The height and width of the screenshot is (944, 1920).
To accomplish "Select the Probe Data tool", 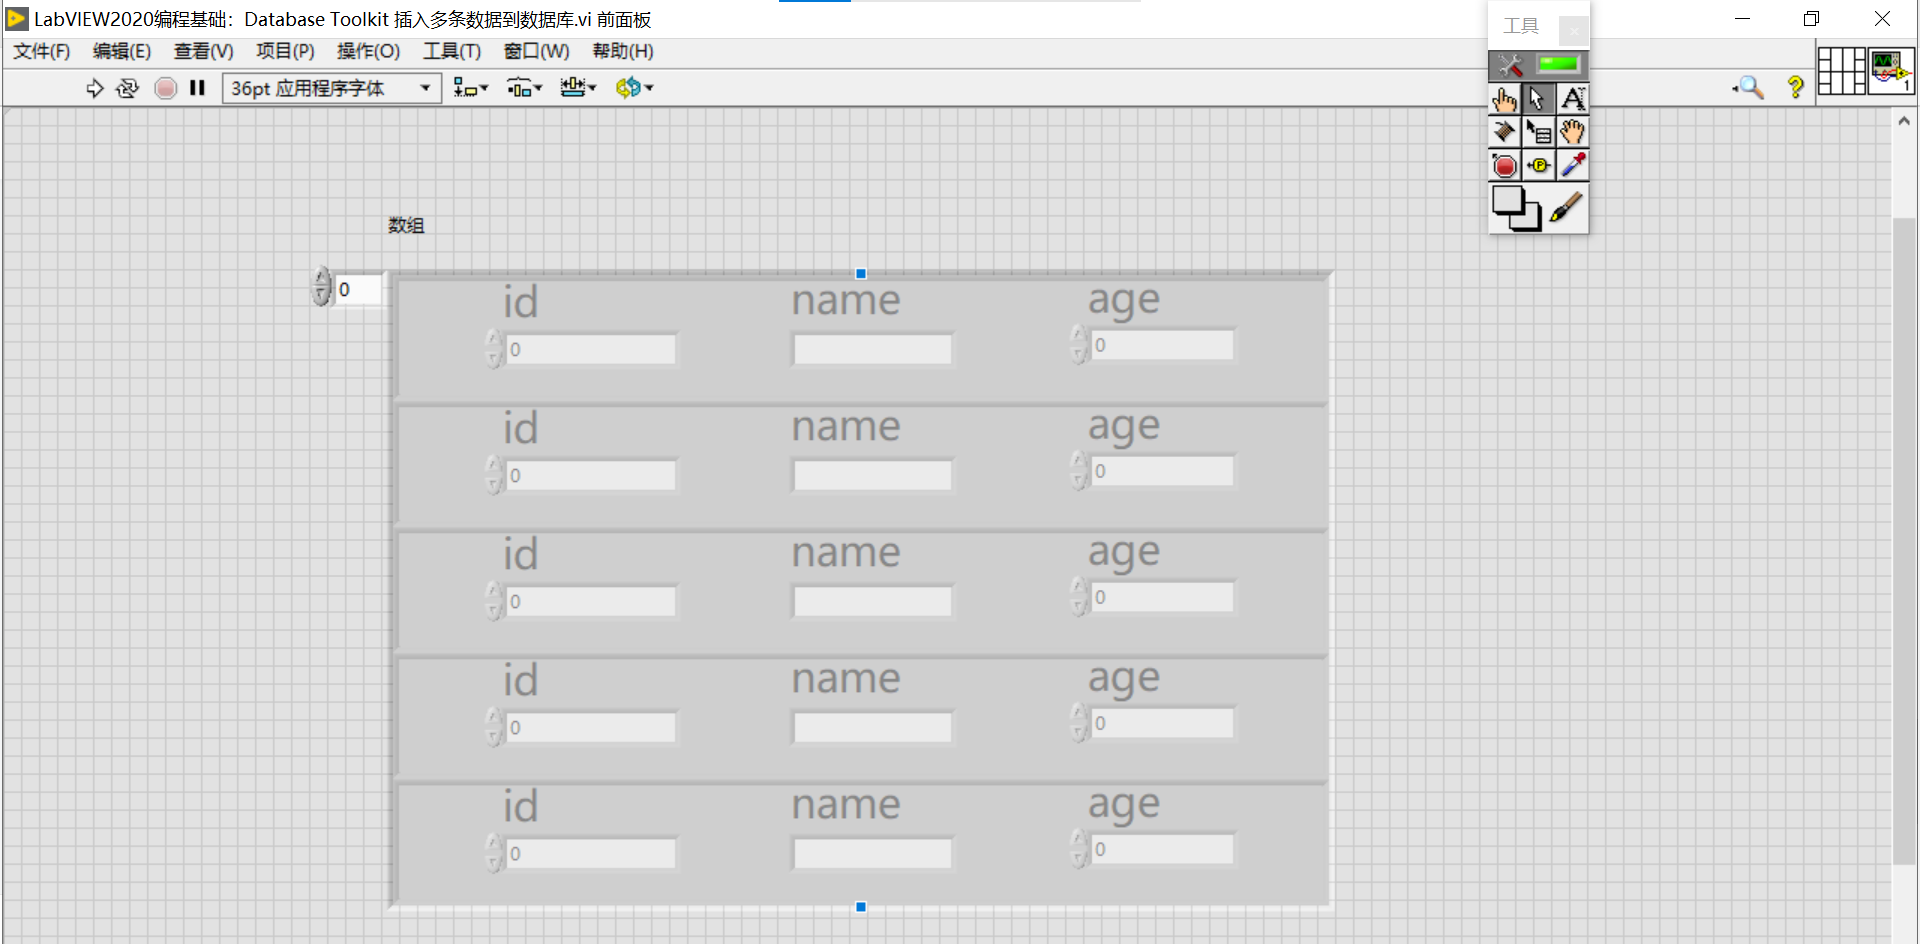I will pyautogui.click(x=1539, y=165).
